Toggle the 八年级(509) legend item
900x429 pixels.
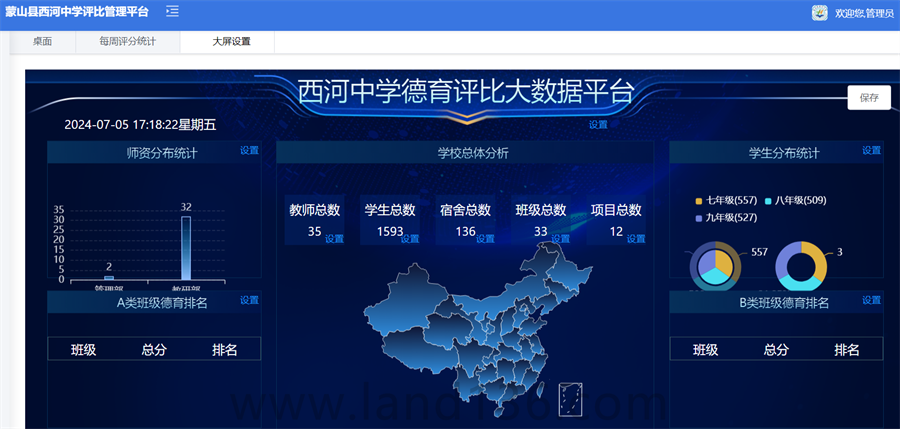click(796, 201)
